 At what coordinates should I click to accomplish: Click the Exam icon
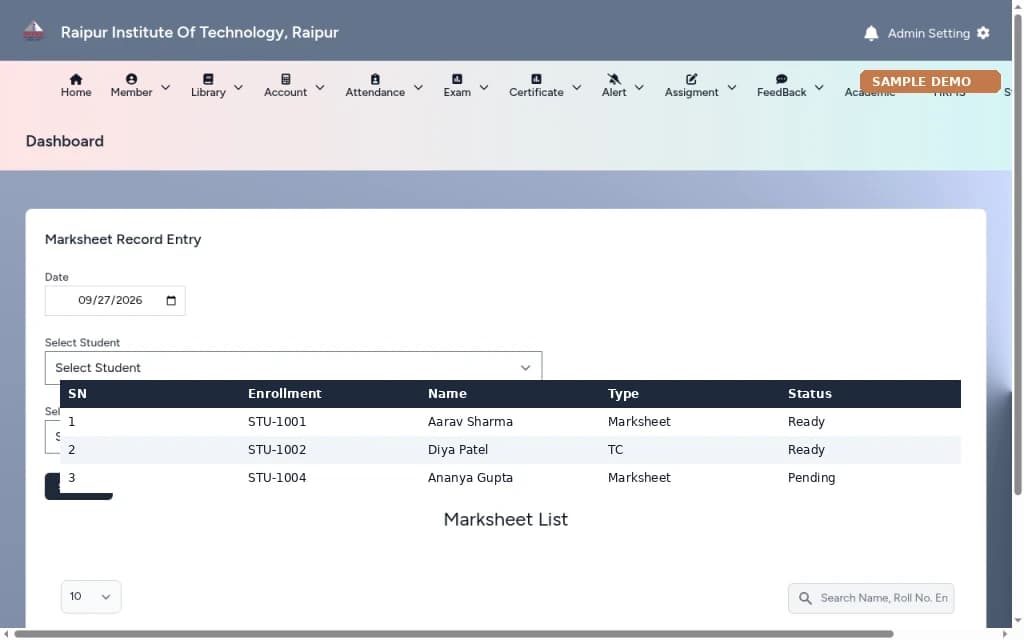pyautogui.click(x=457, y=79)
